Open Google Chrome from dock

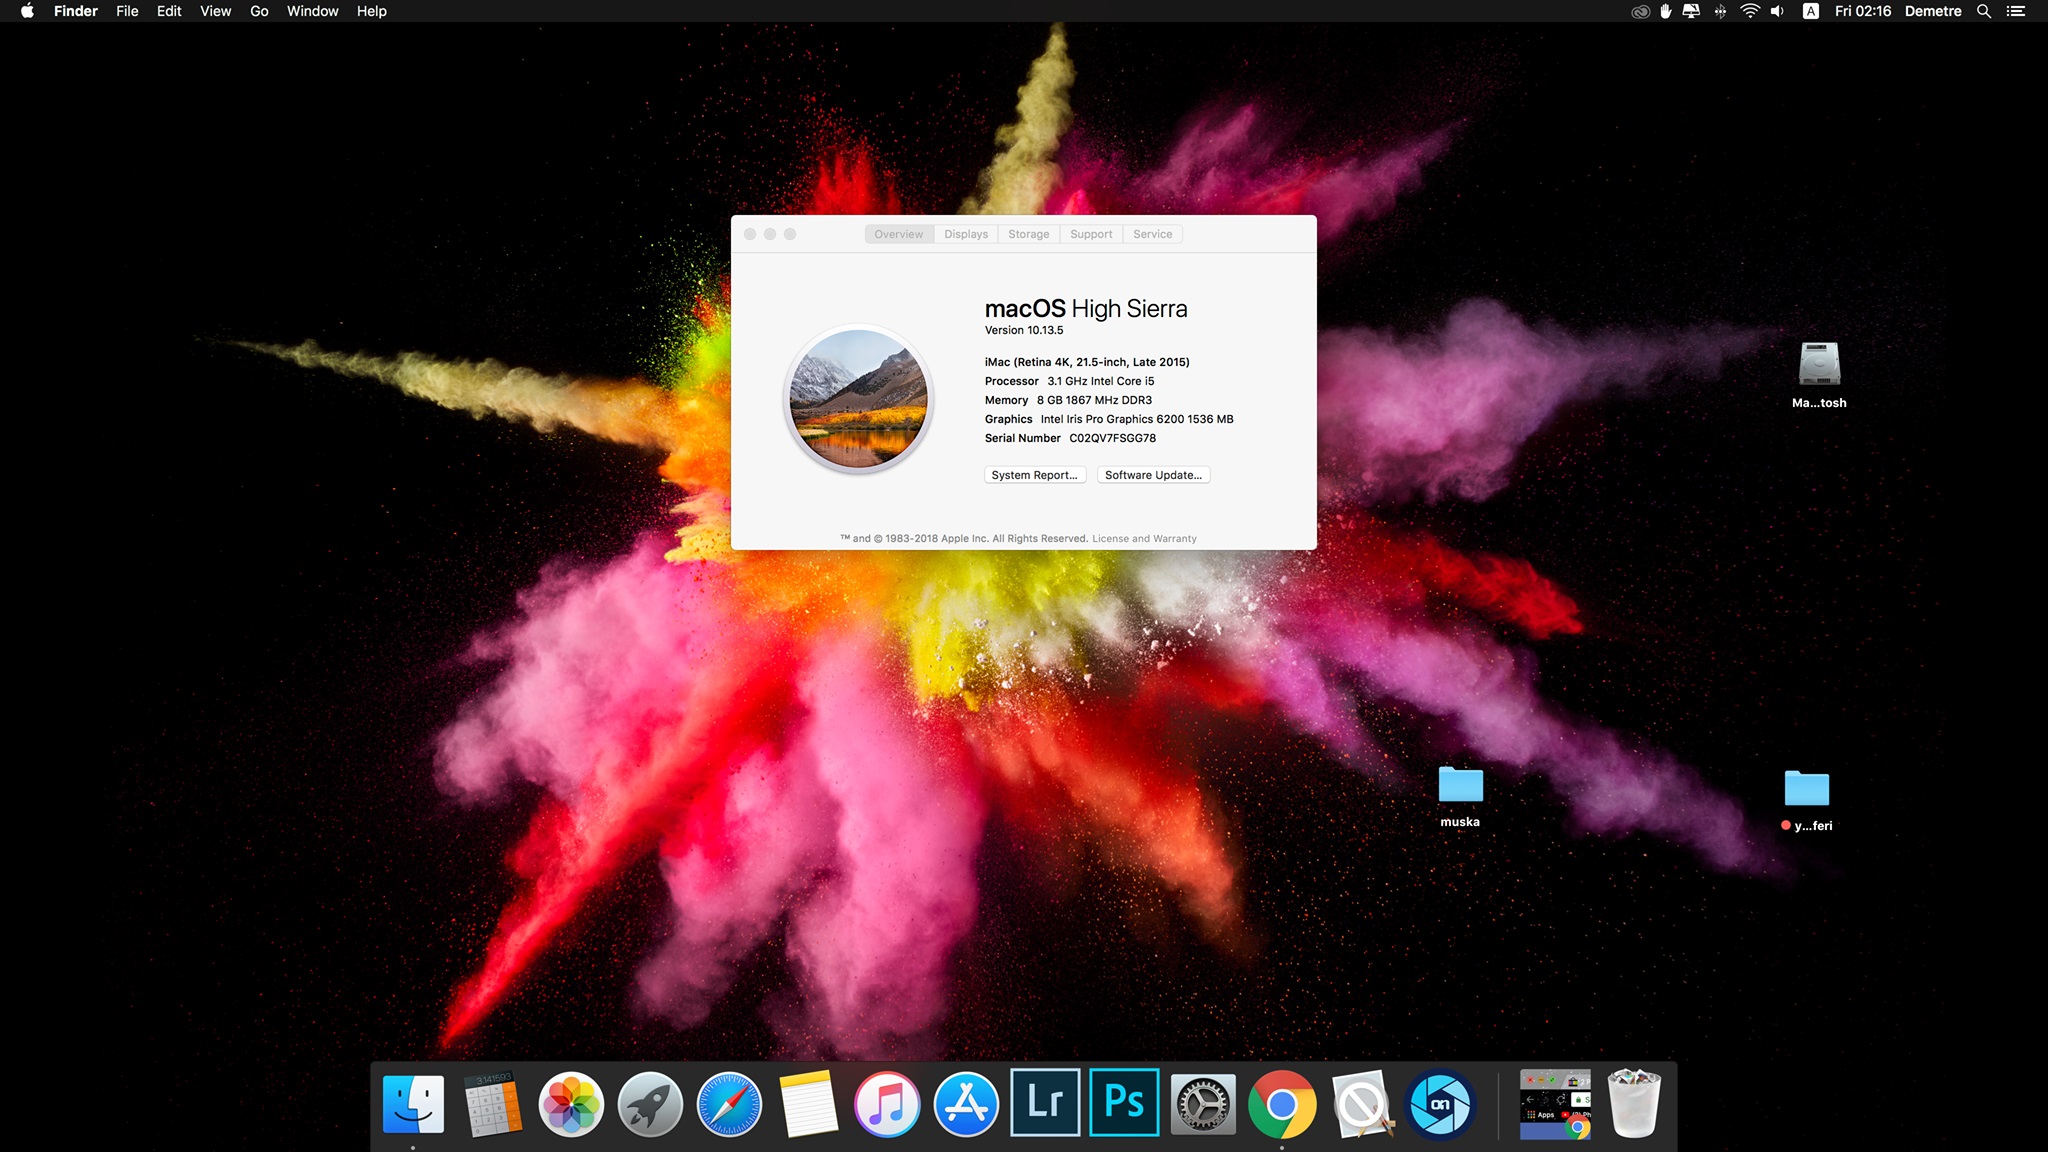click(1282, 1104)
